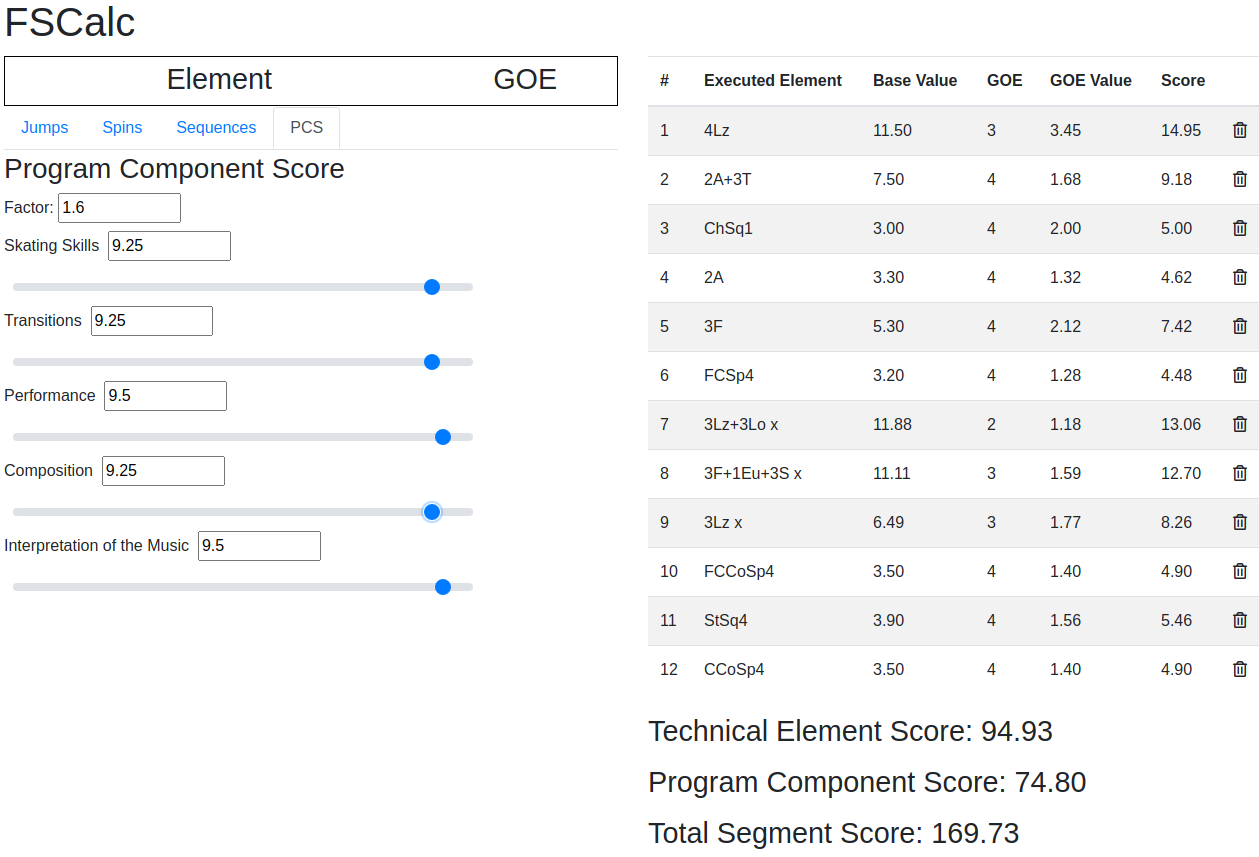Viewport: 1259px width, 857px height.
Task: Click the Skating Skills slider handle
Action: [432, 287]
